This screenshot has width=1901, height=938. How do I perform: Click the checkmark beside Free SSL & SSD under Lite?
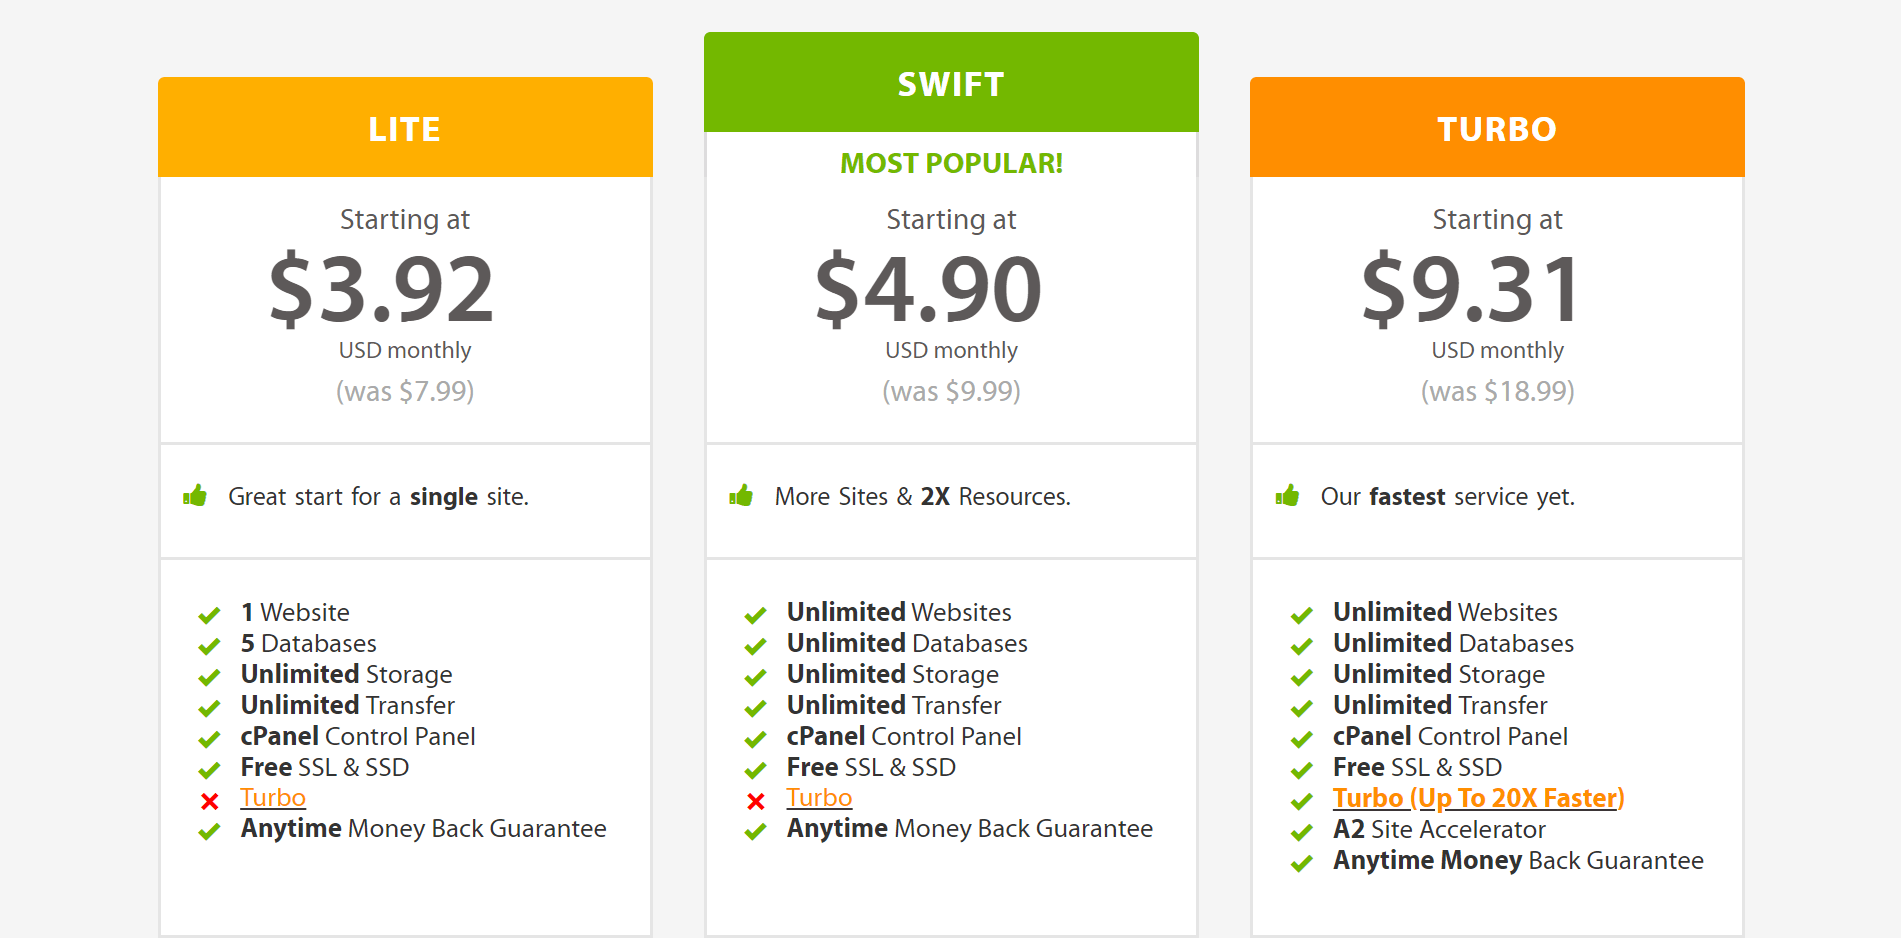209,769
